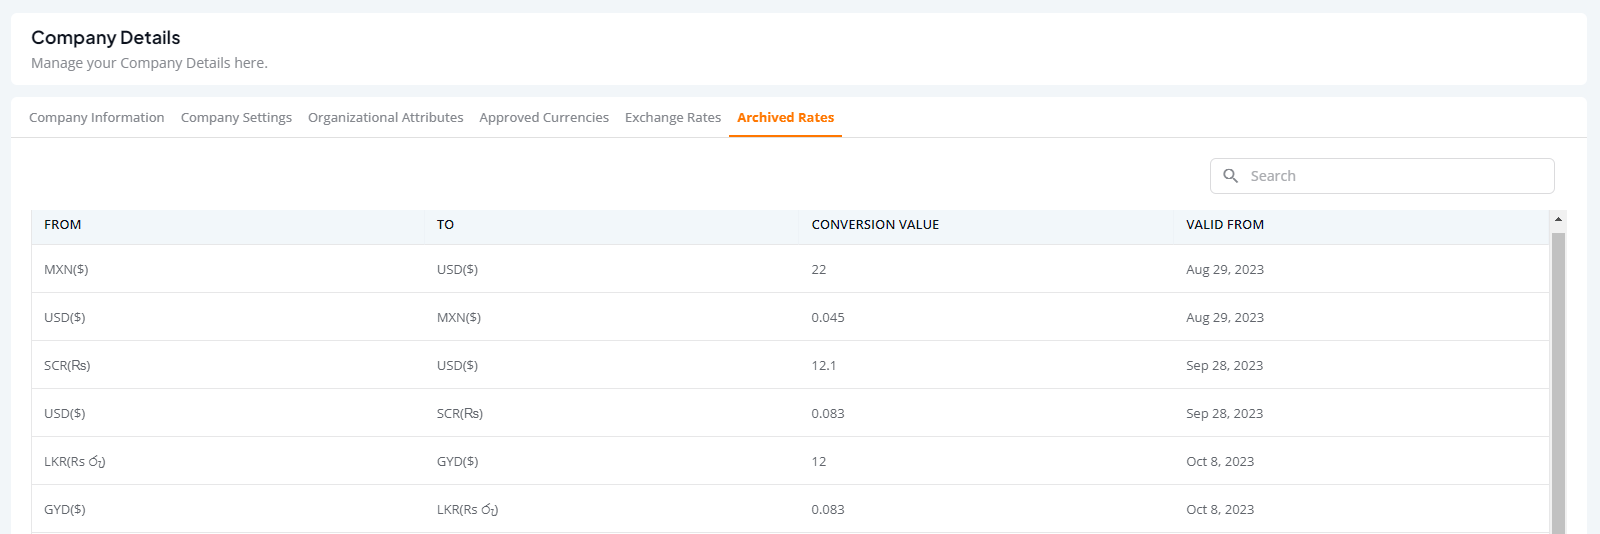
Task: Select the Archived Rates tab
Action: pyautogui.click(x=785, y=117)
